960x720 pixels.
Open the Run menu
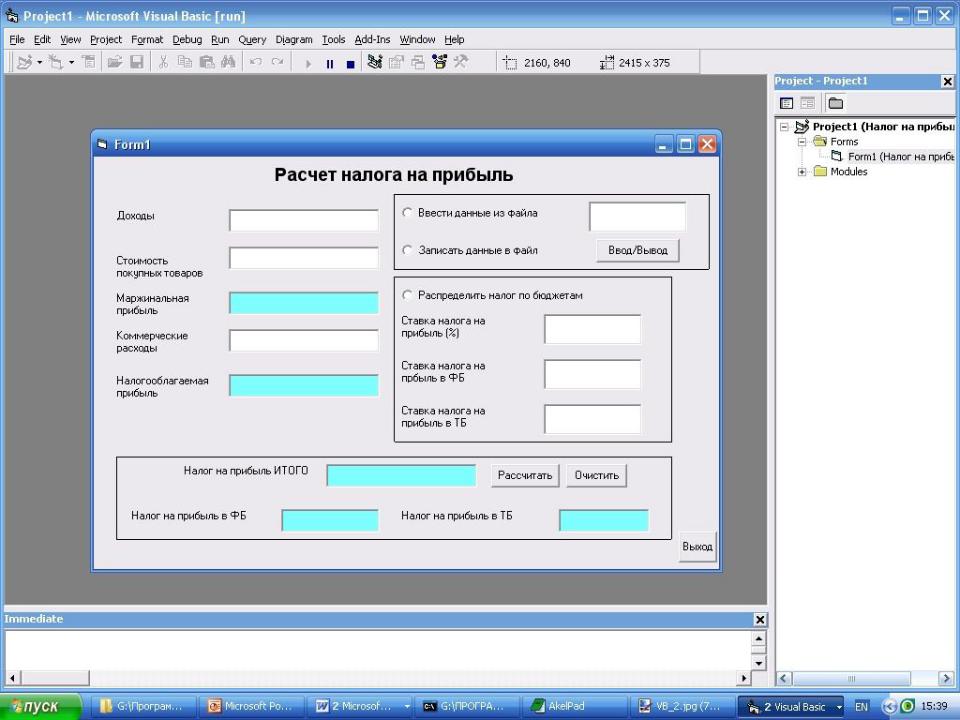tap(220, 40)
